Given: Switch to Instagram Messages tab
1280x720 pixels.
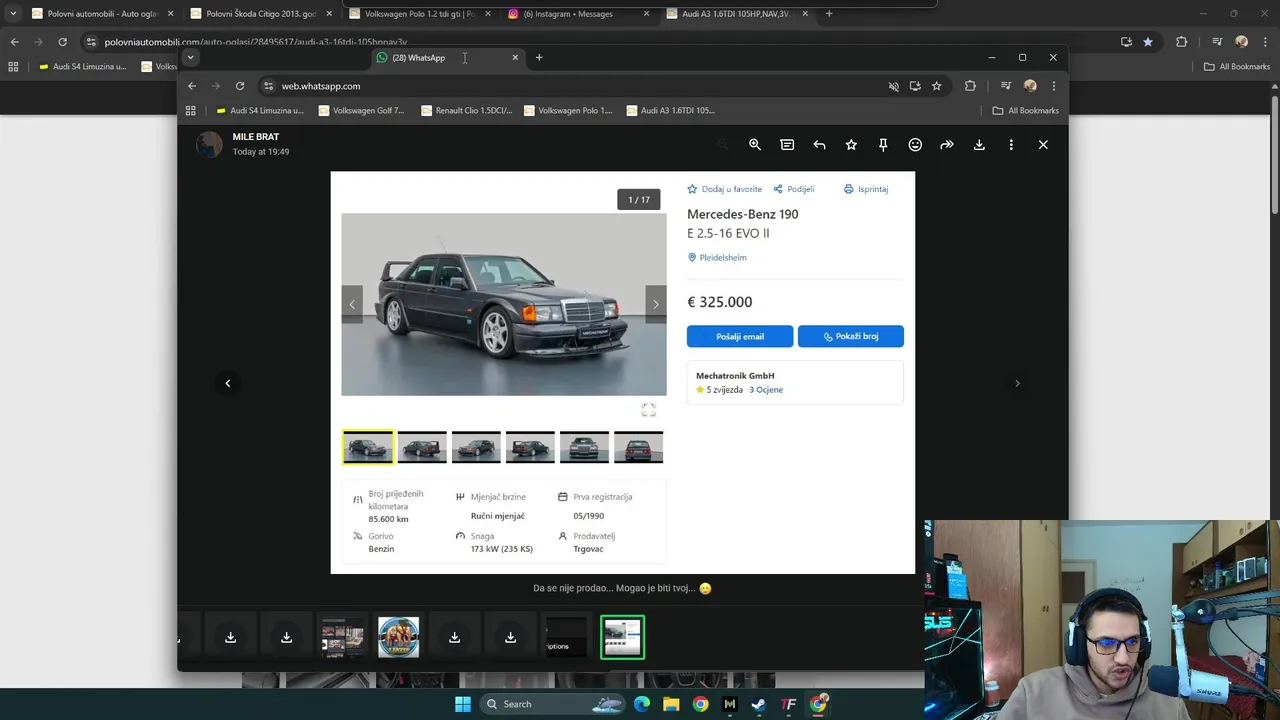Looking at the screenshot, I should 578,14.
